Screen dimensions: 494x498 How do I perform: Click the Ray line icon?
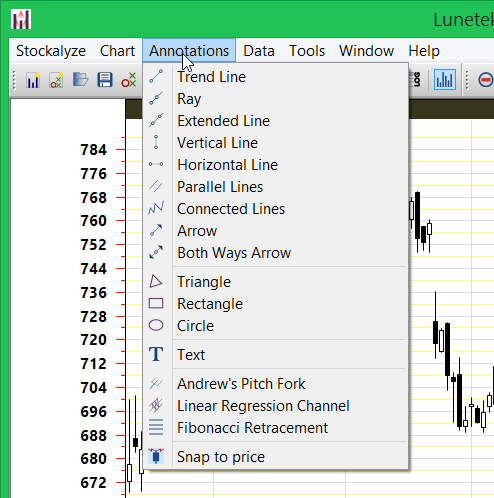pos(156,98)
